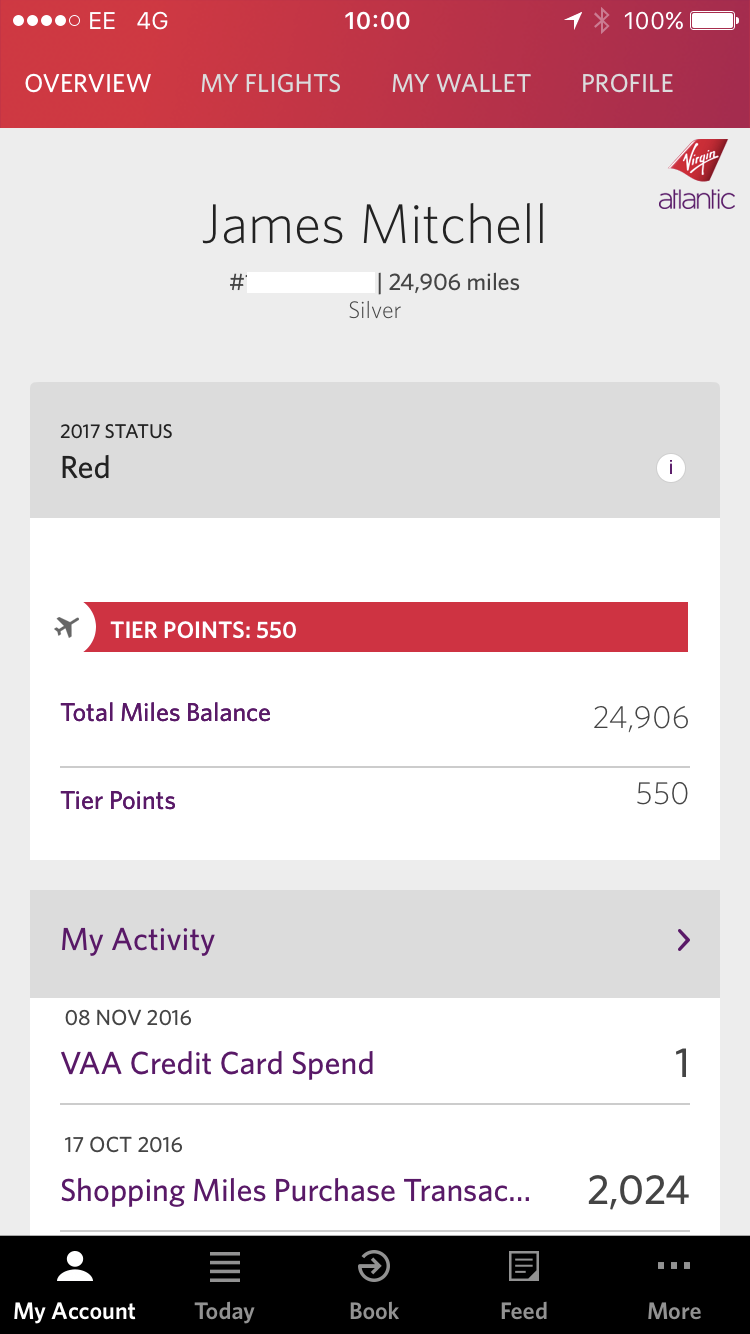The height and width of the screenshot is (1334, 750).
Task: Switch to the Profile tab
Action: 627,84
